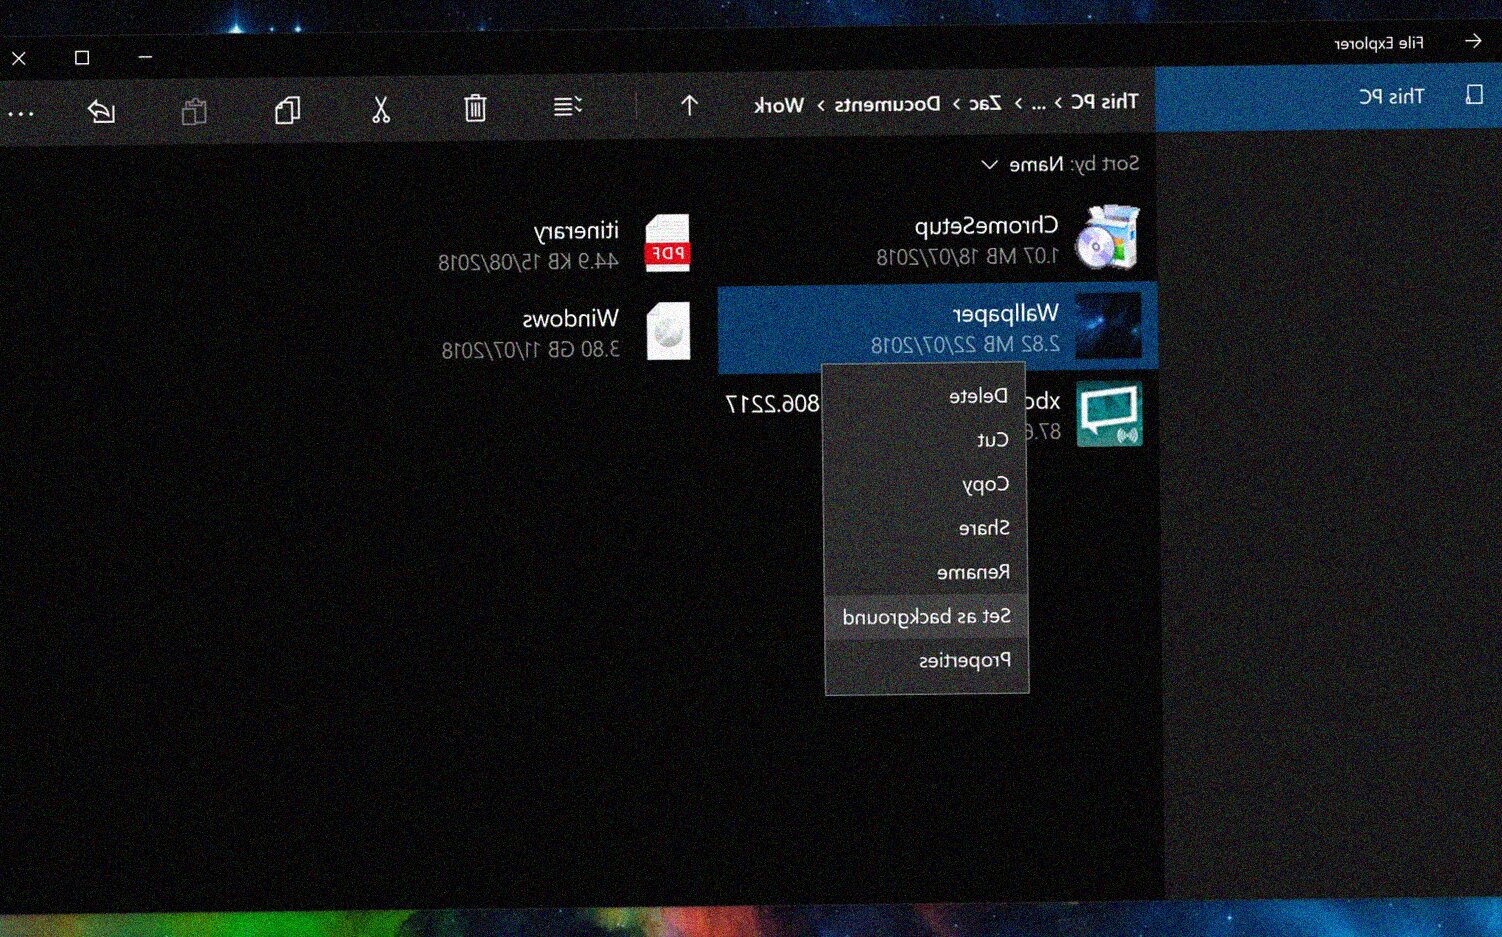The height and width of the screenshot is (937, 1502).
Task: Minimize the File Explorer window
Action: 145,57
